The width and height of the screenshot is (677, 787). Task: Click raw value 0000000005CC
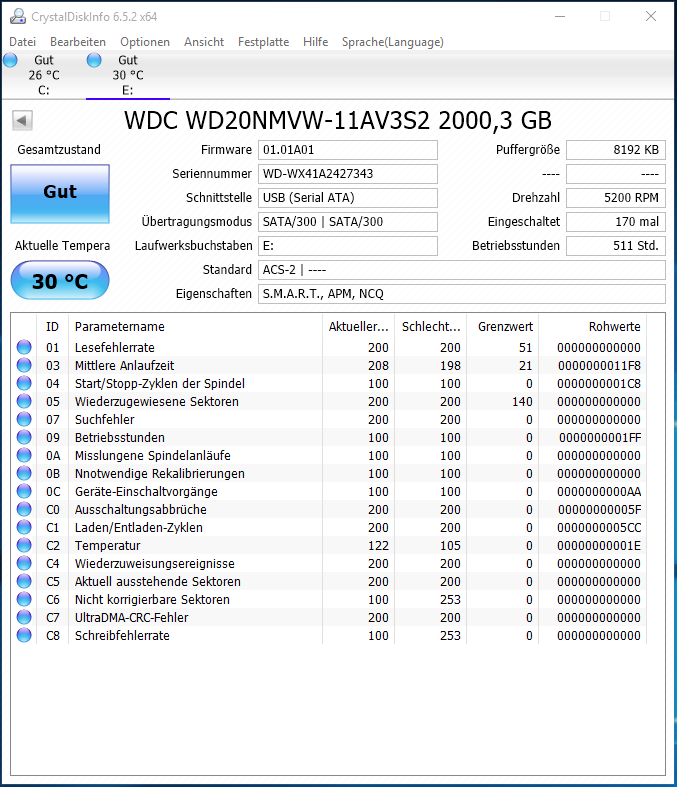tap(599, 528)
